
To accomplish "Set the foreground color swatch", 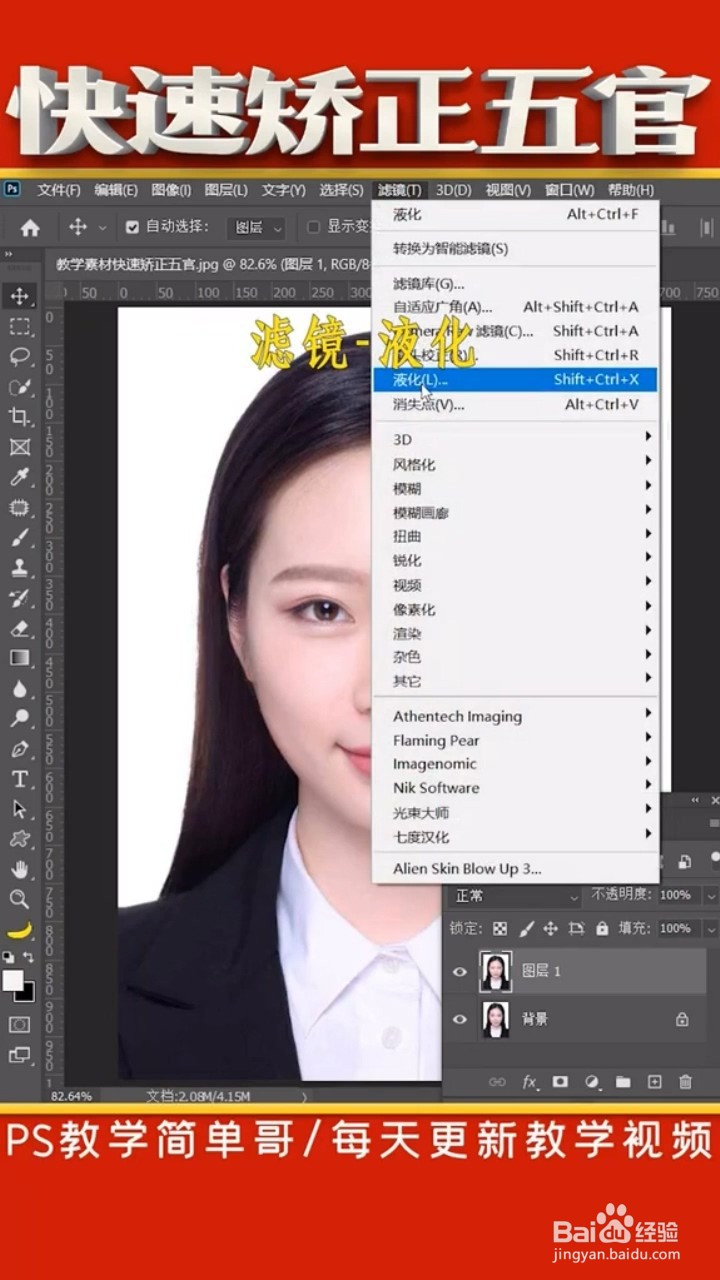I will (12, 980).
